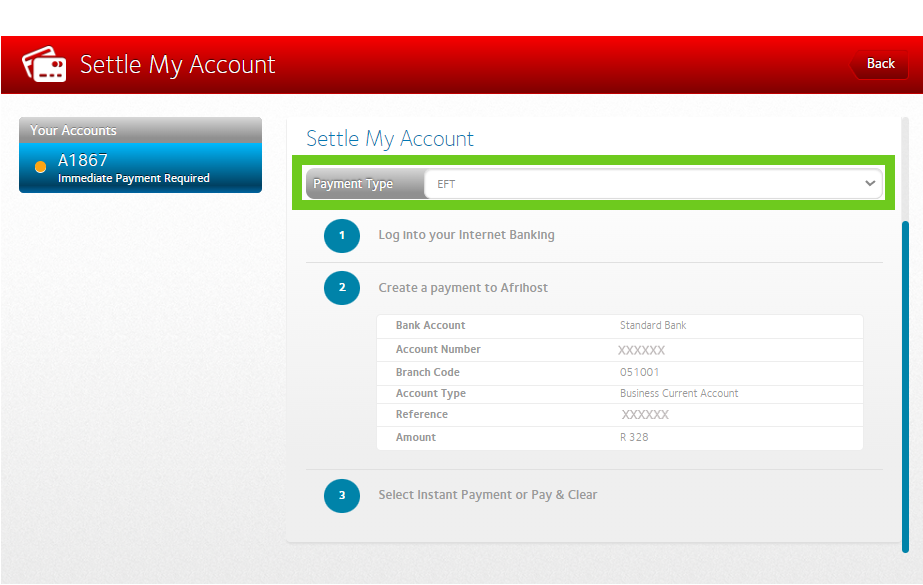Expand the chevron arrow on the payment dropdown

[x=869, y=184]
